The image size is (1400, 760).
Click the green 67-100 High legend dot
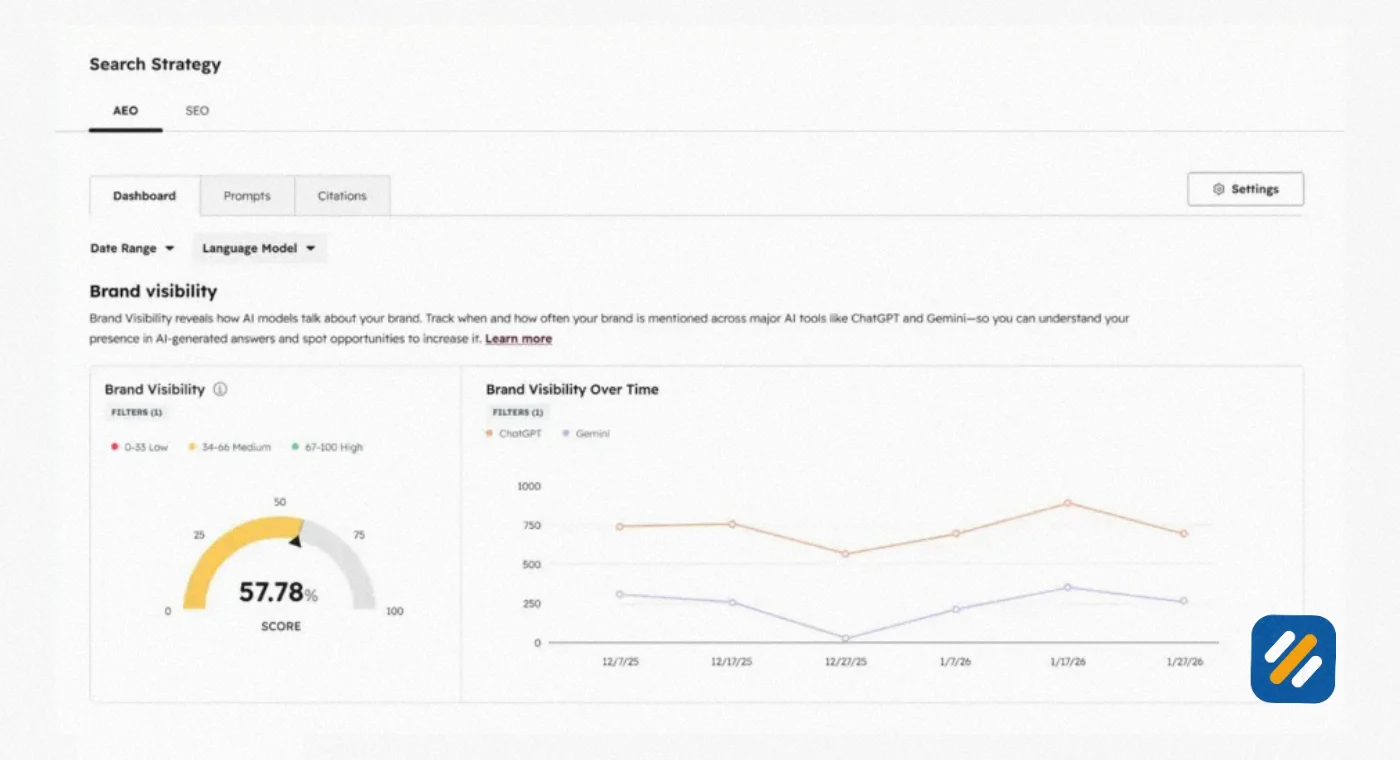coord(296,447)
